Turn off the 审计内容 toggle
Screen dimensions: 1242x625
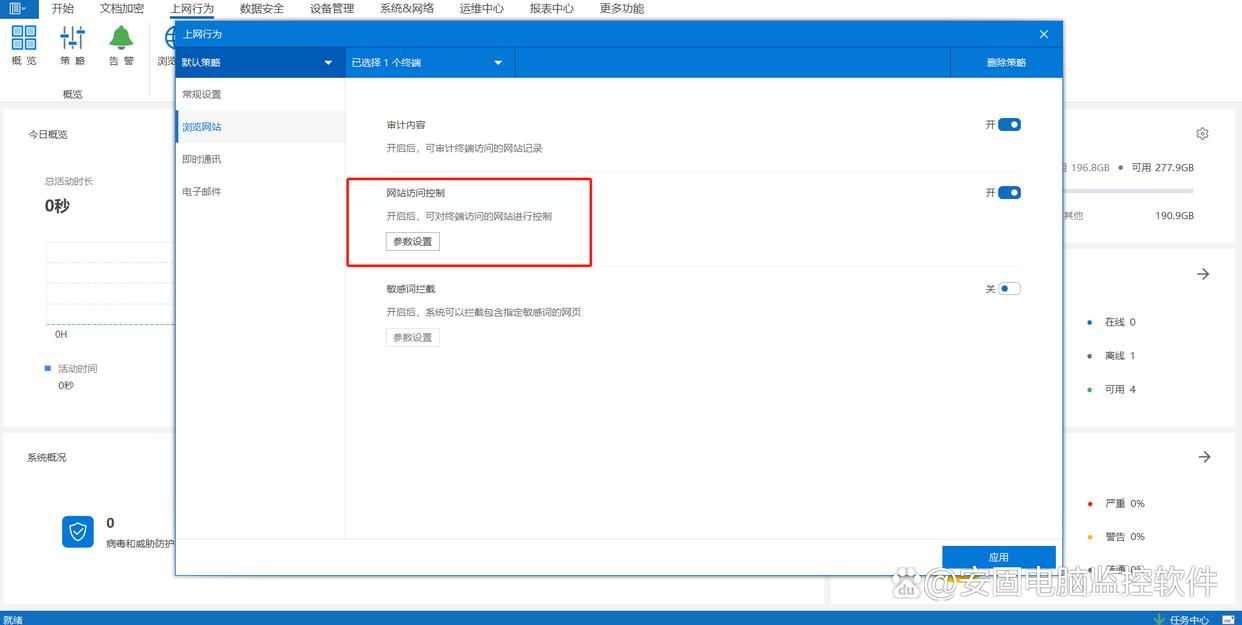(x=1009, y=125)
